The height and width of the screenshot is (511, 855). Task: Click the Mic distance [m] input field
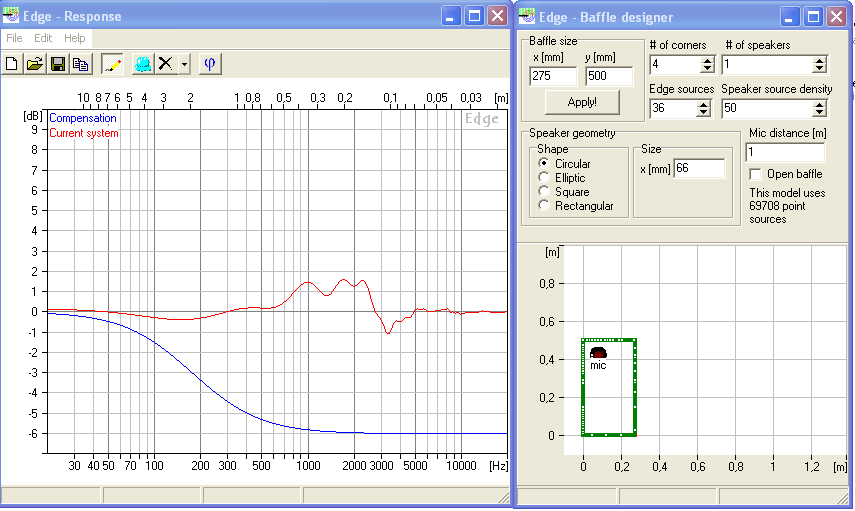pyautogui.click(x=785, y=152)
